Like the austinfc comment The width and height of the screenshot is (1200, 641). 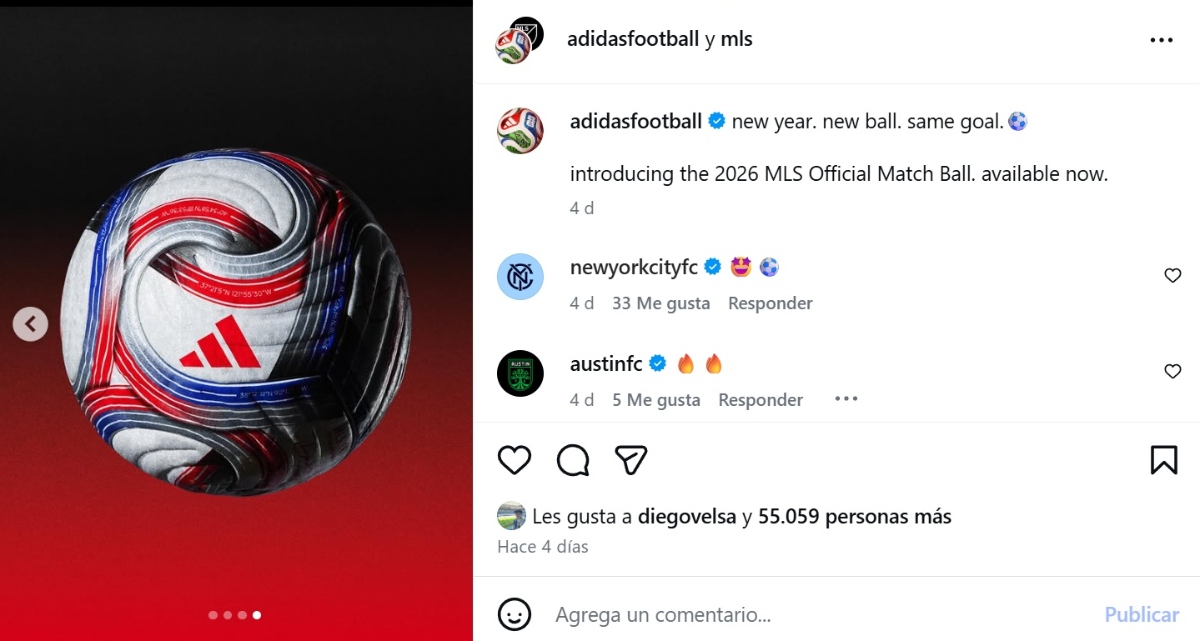click(1173, 372)
